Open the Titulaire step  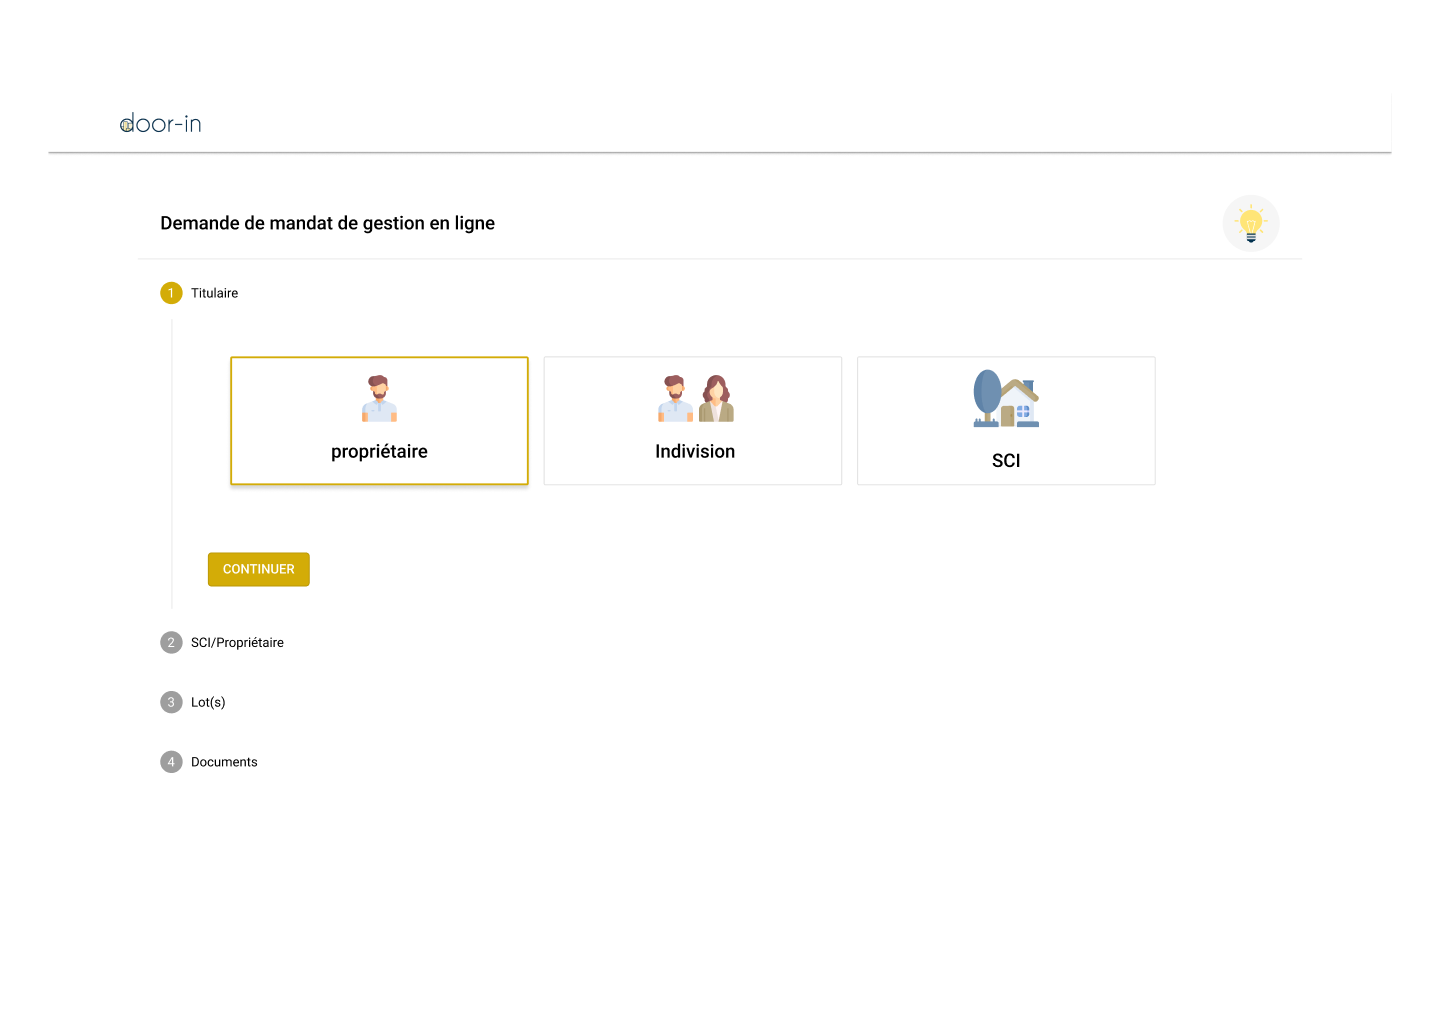pos(214,293)
